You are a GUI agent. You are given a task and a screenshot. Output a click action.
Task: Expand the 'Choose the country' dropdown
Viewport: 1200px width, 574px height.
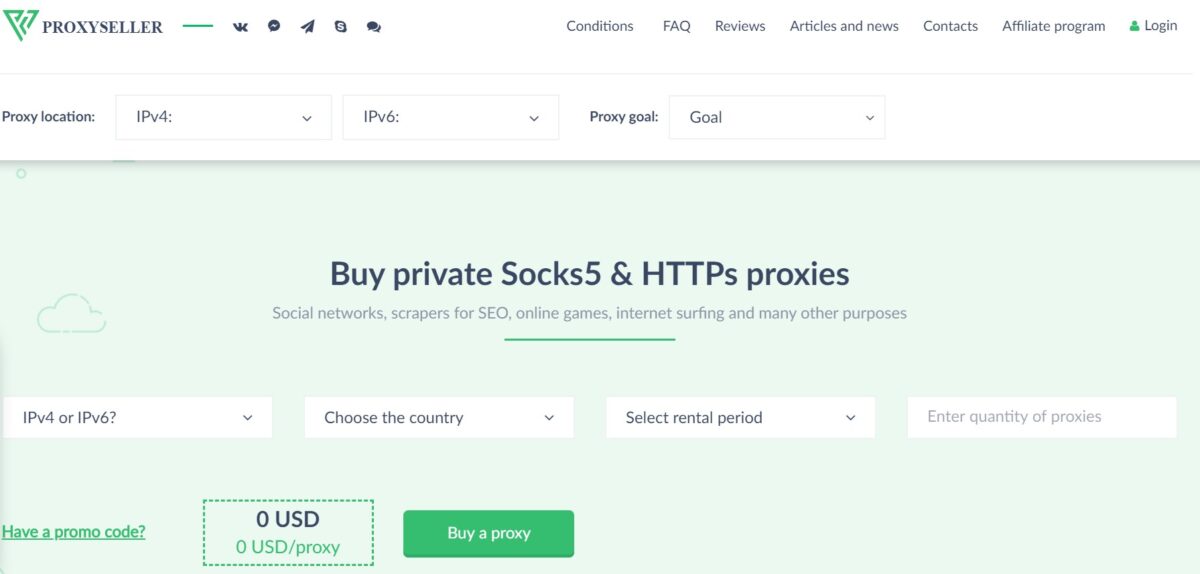coord(438,417)
